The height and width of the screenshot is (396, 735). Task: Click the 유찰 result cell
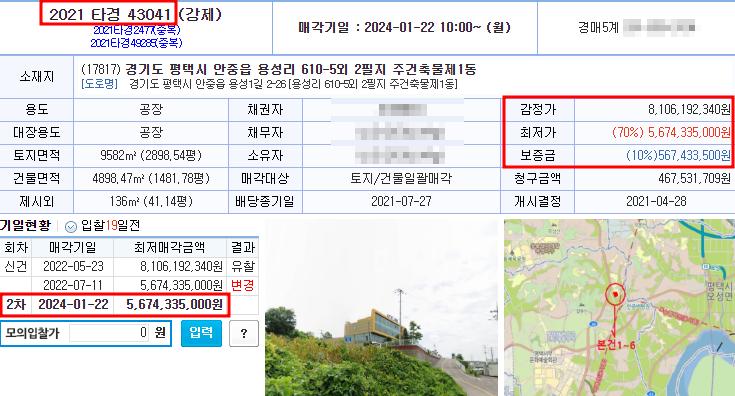243,267
